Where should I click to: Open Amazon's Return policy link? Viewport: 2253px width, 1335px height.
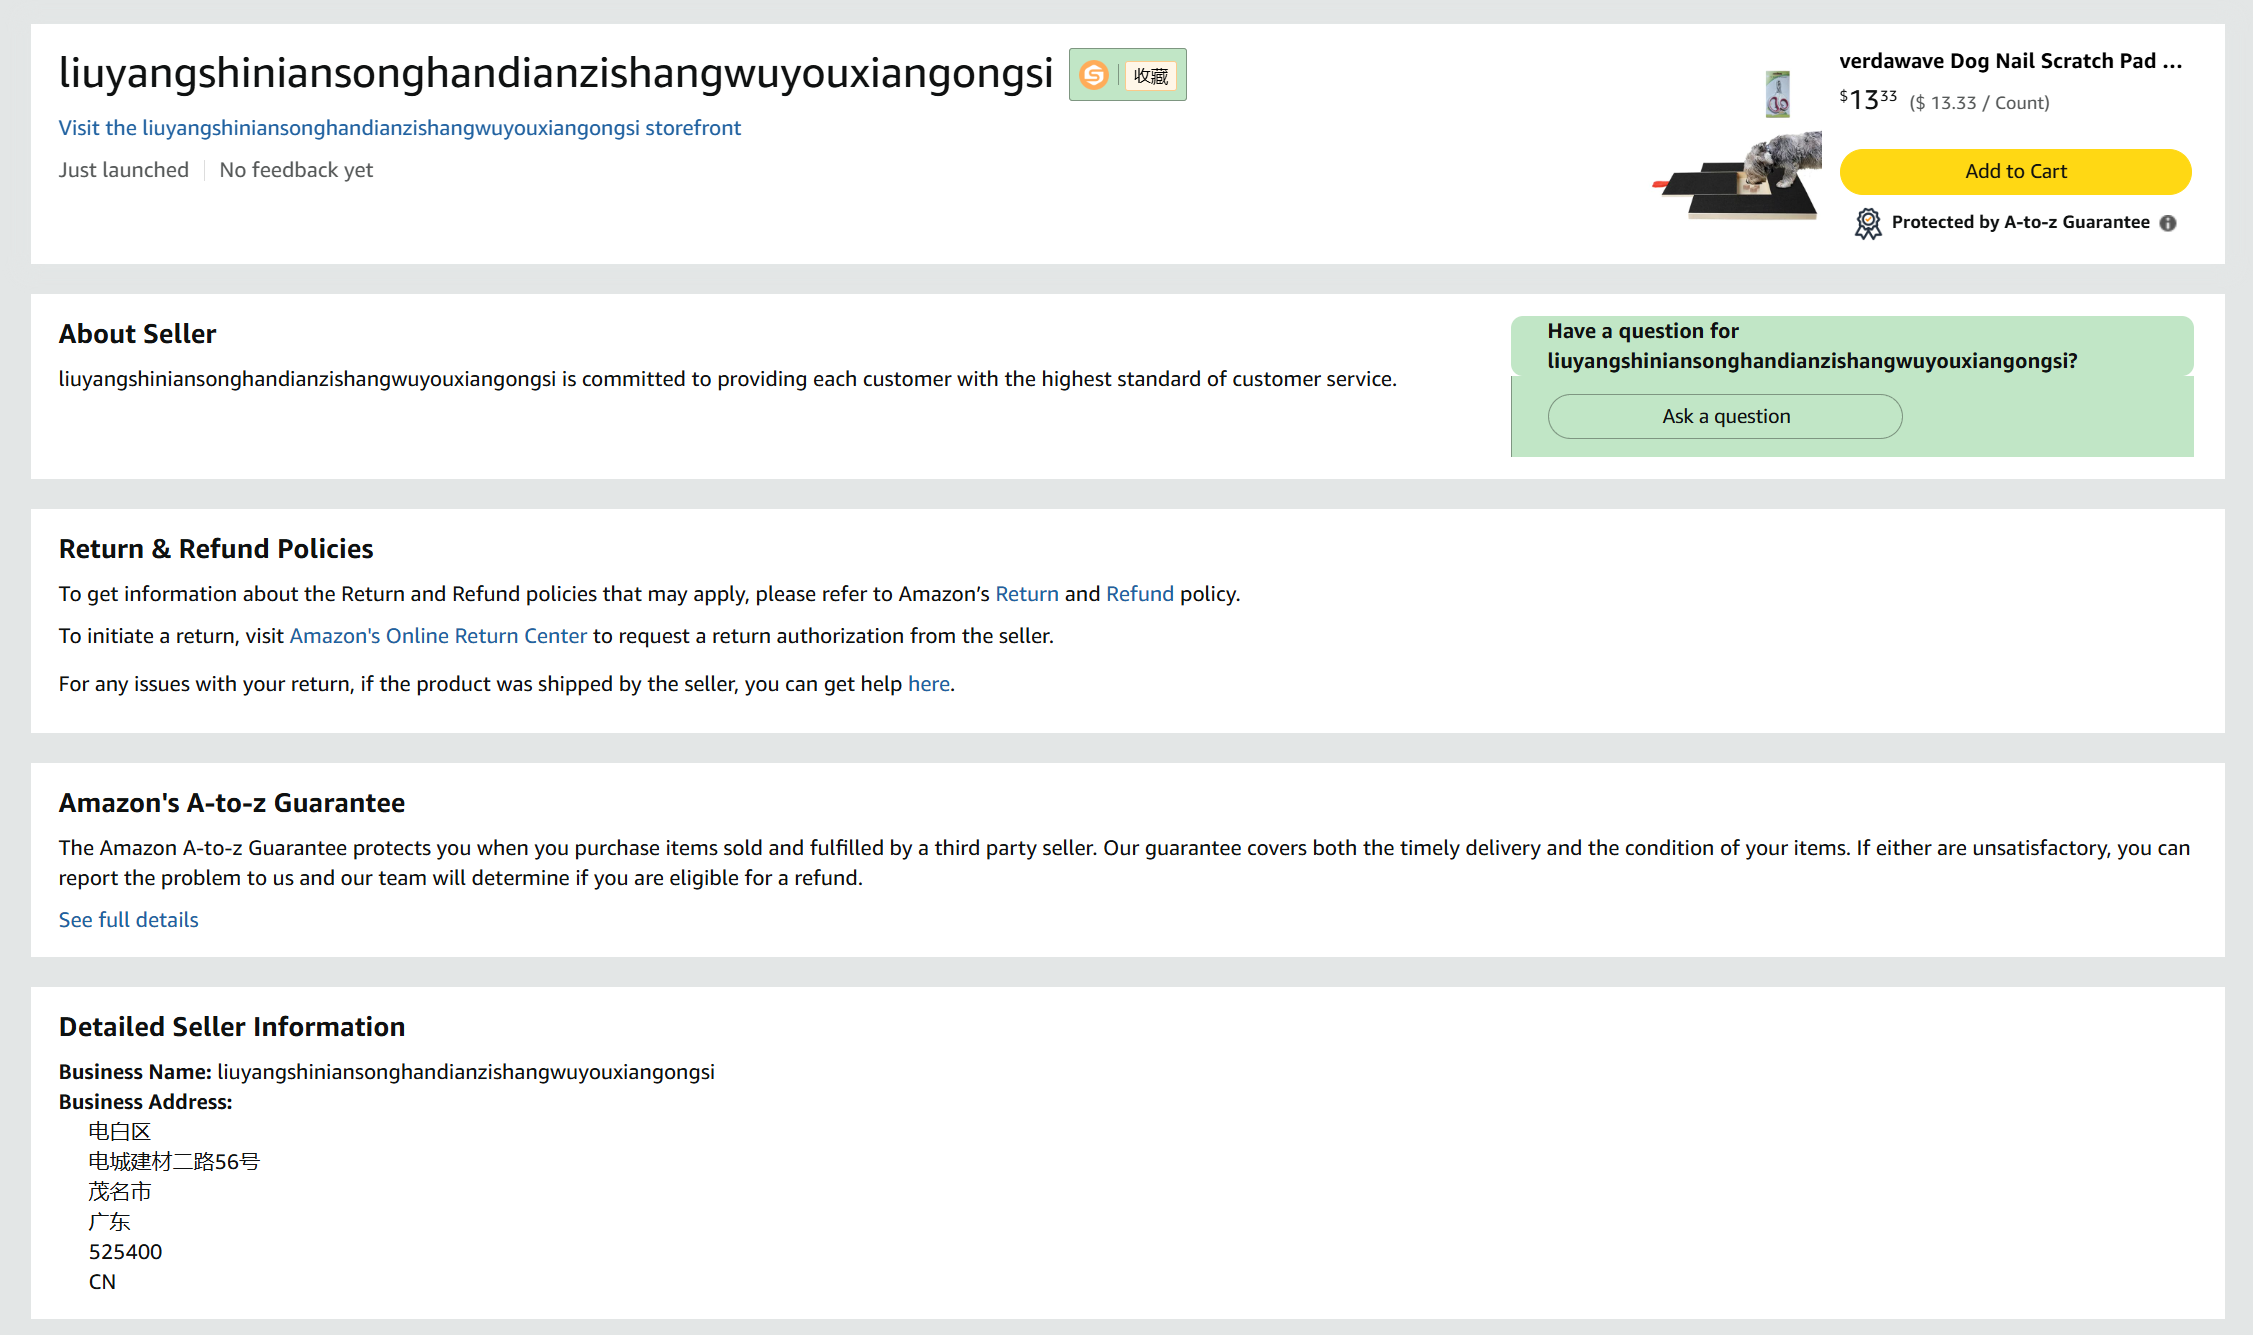click(1026, 594)
